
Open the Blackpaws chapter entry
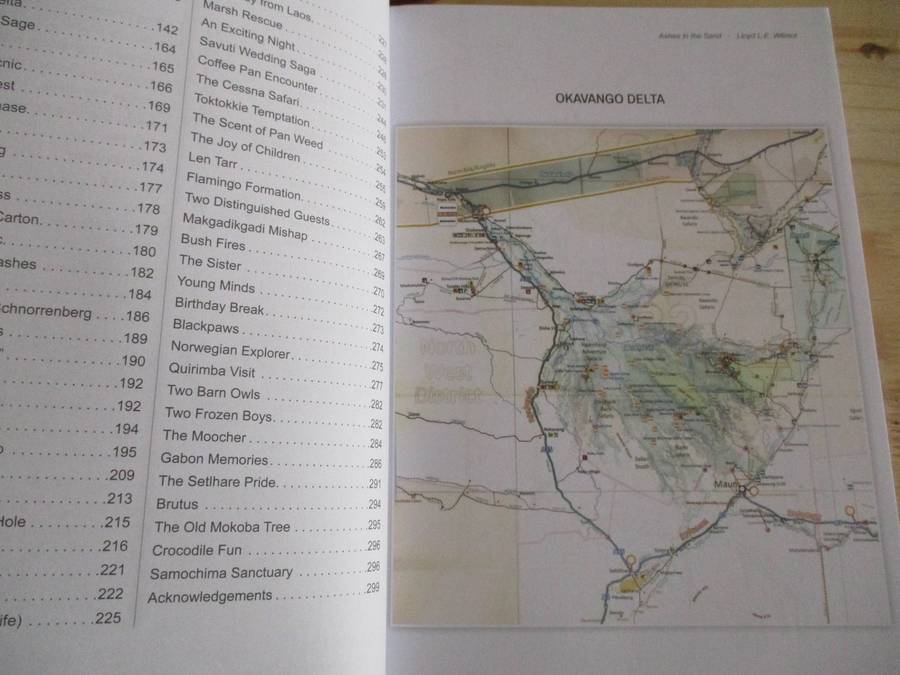pyautogui.click(x=206, y=326)
